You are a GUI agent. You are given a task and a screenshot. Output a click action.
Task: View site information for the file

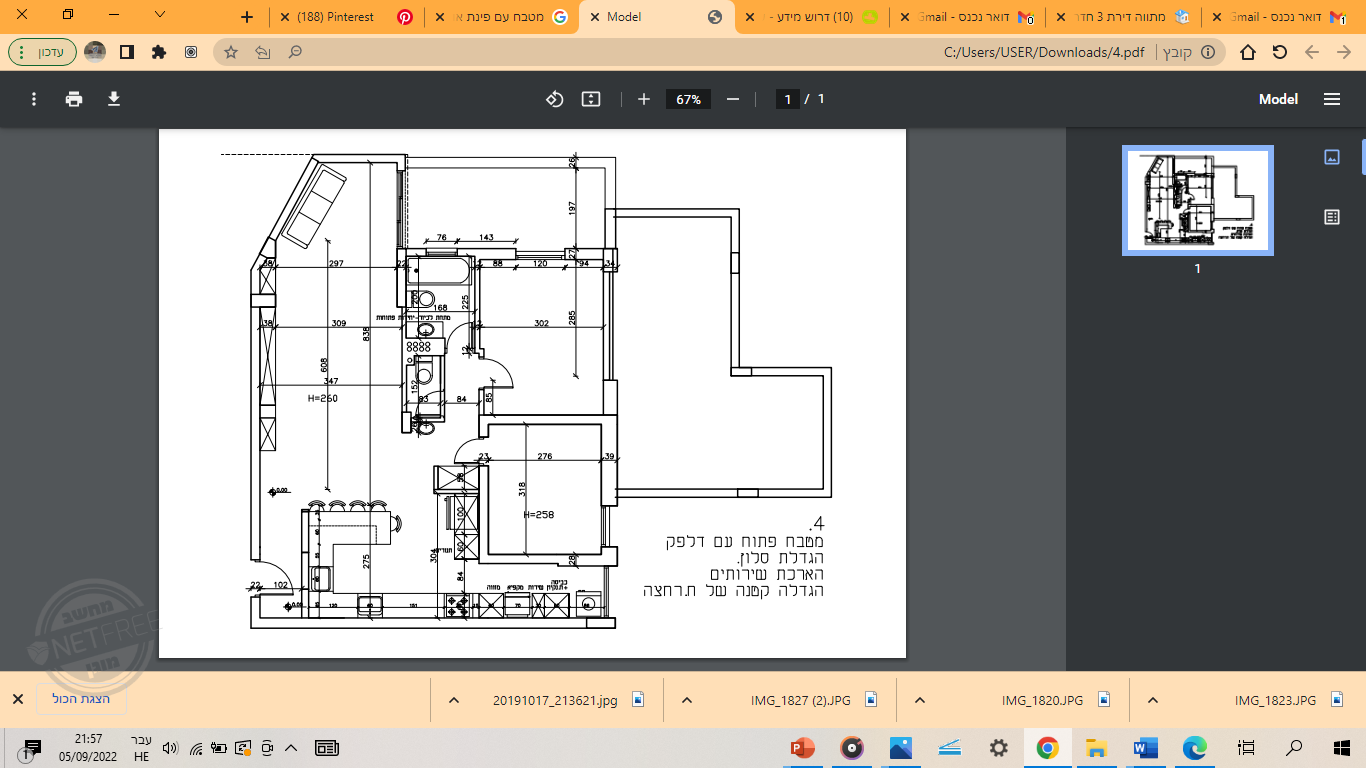(x=1208, y=52)
